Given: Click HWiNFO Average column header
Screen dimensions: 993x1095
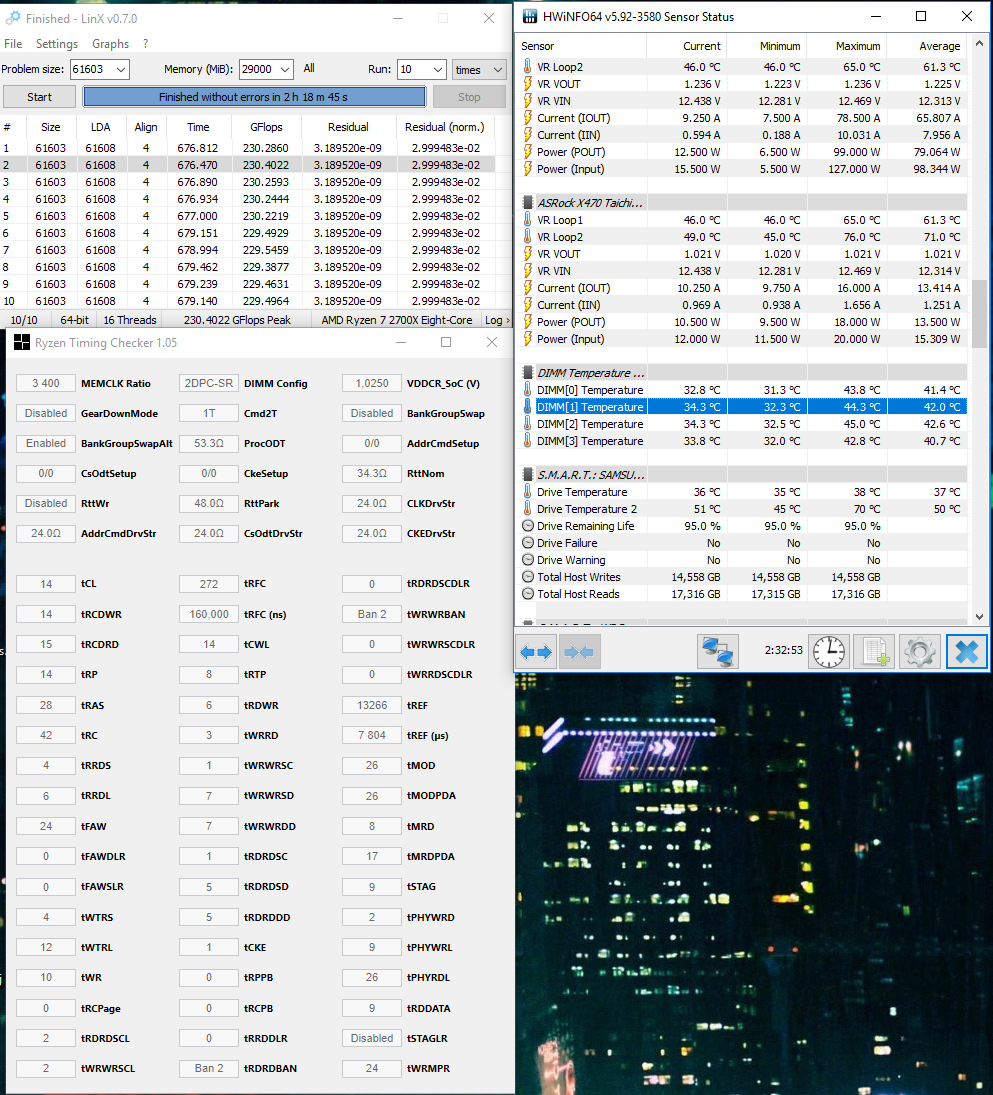Looking at the screenshot, I should pos(927,46).
